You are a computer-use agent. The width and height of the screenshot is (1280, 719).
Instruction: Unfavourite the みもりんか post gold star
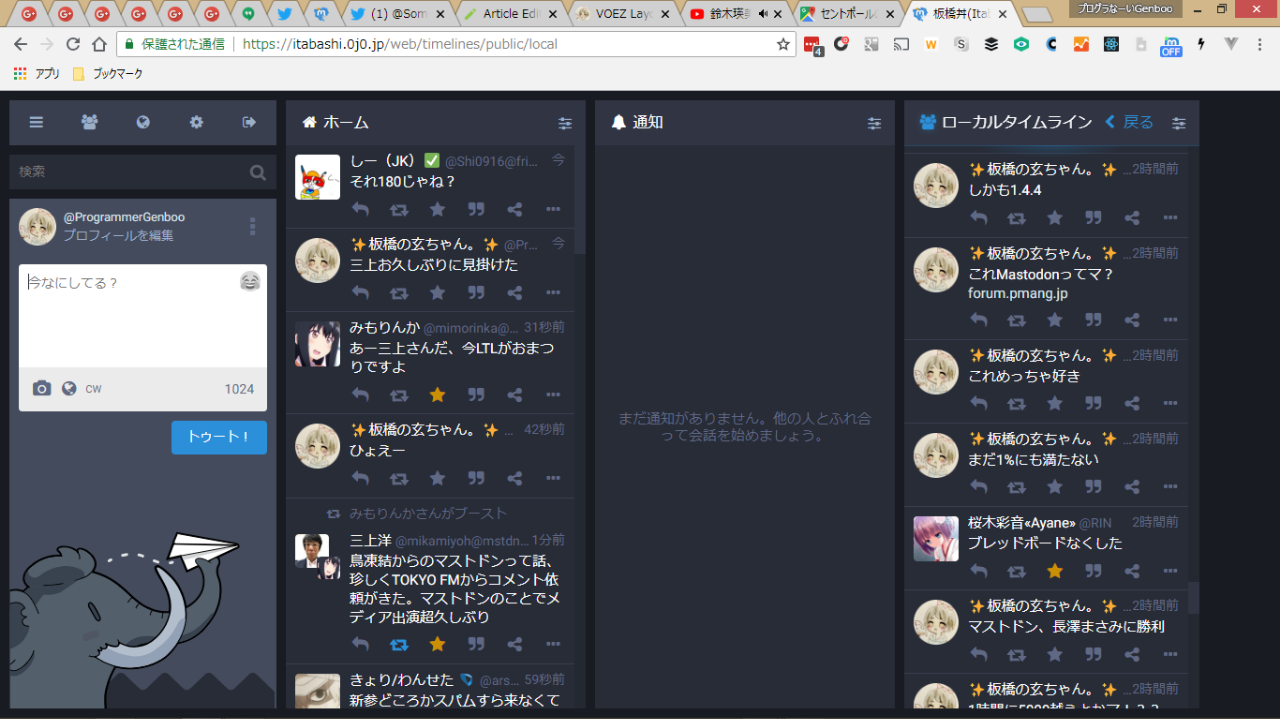coord(437,395)
